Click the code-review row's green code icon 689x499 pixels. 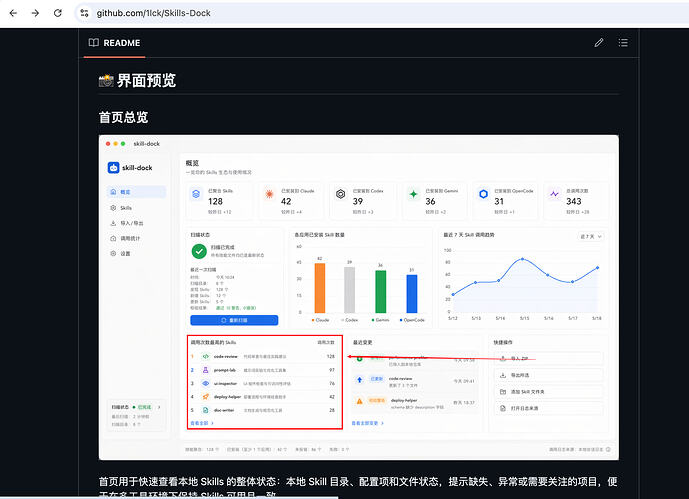[205, 357]
